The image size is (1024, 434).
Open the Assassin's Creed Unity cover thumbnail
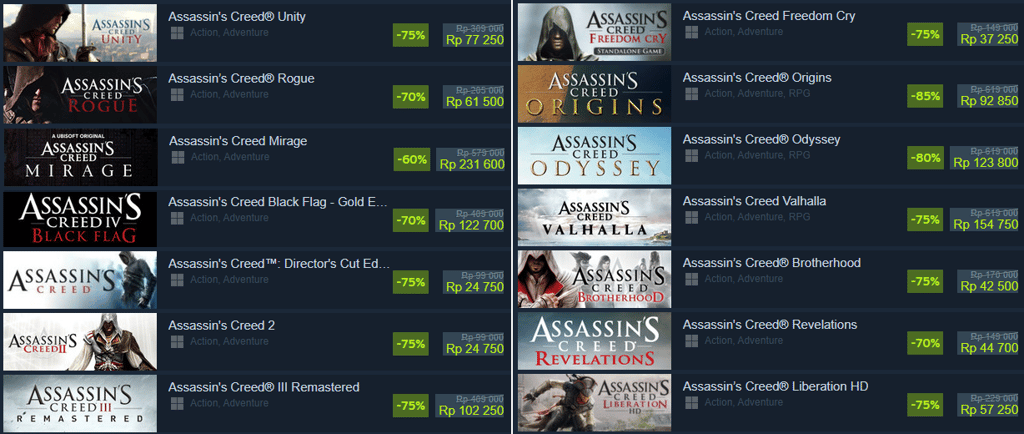(x=80, y=33)
